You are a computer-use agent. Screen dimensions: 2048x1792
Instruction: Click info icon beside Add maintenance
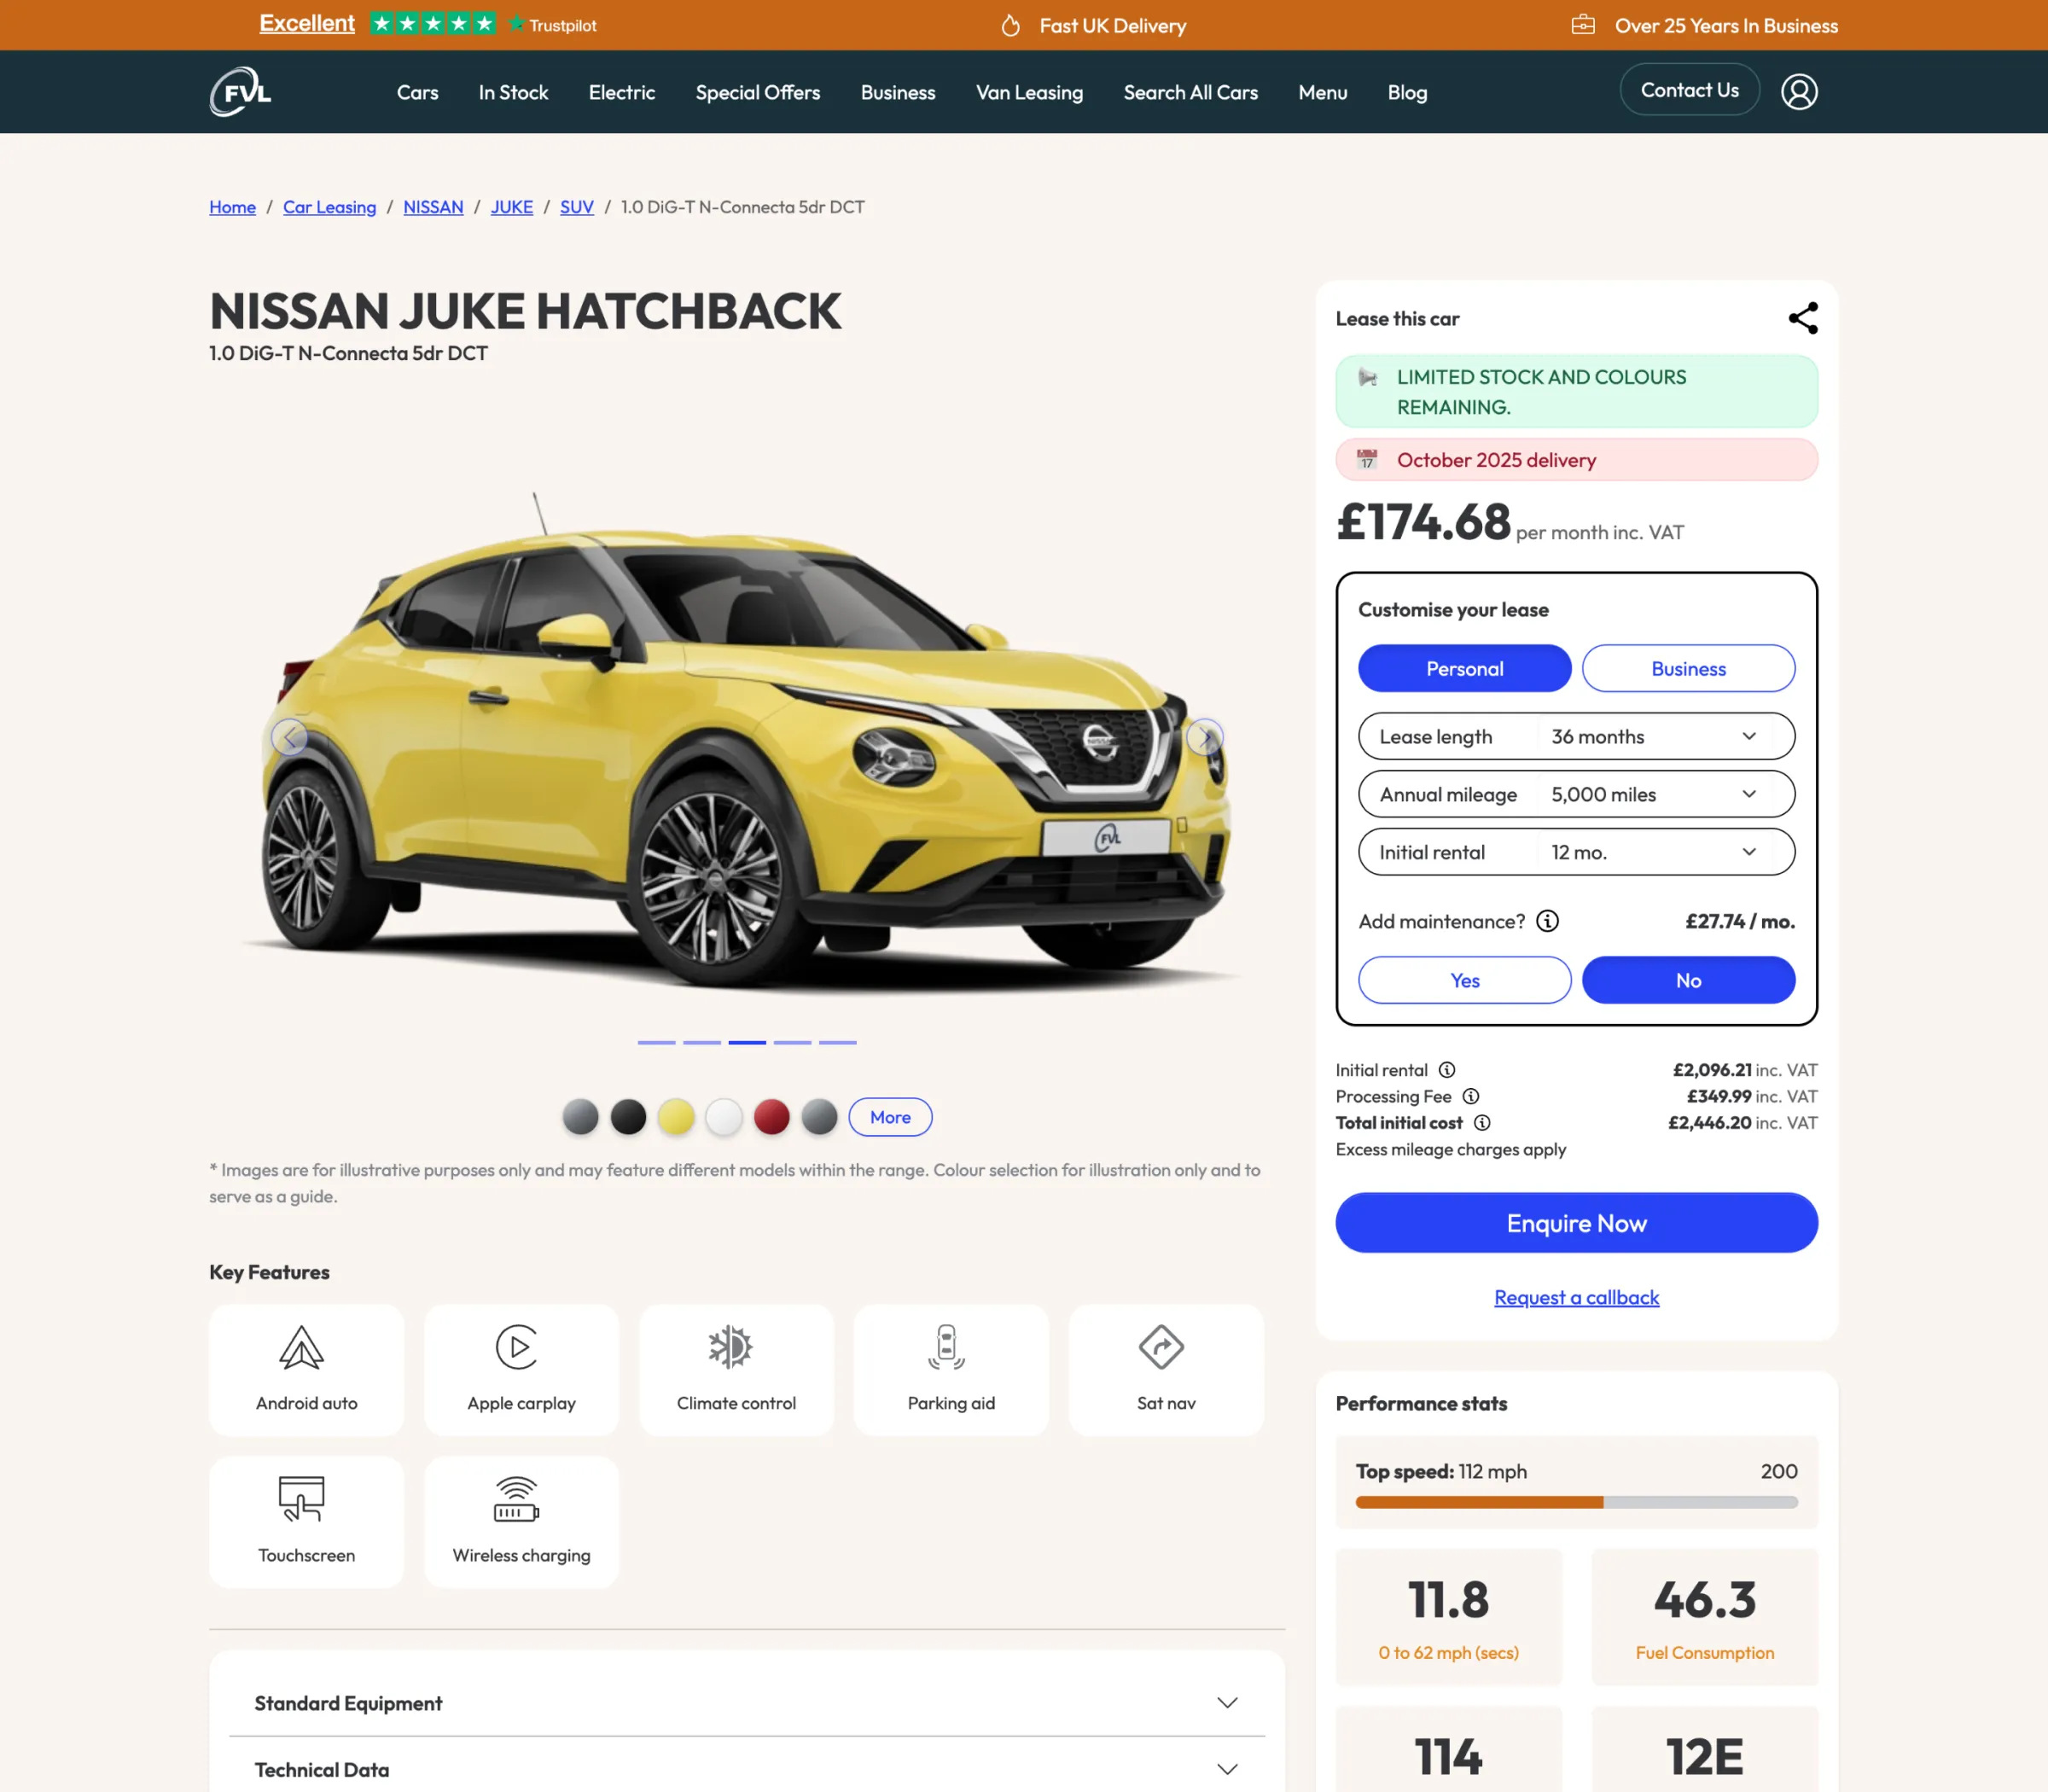tap(1546, 921)
